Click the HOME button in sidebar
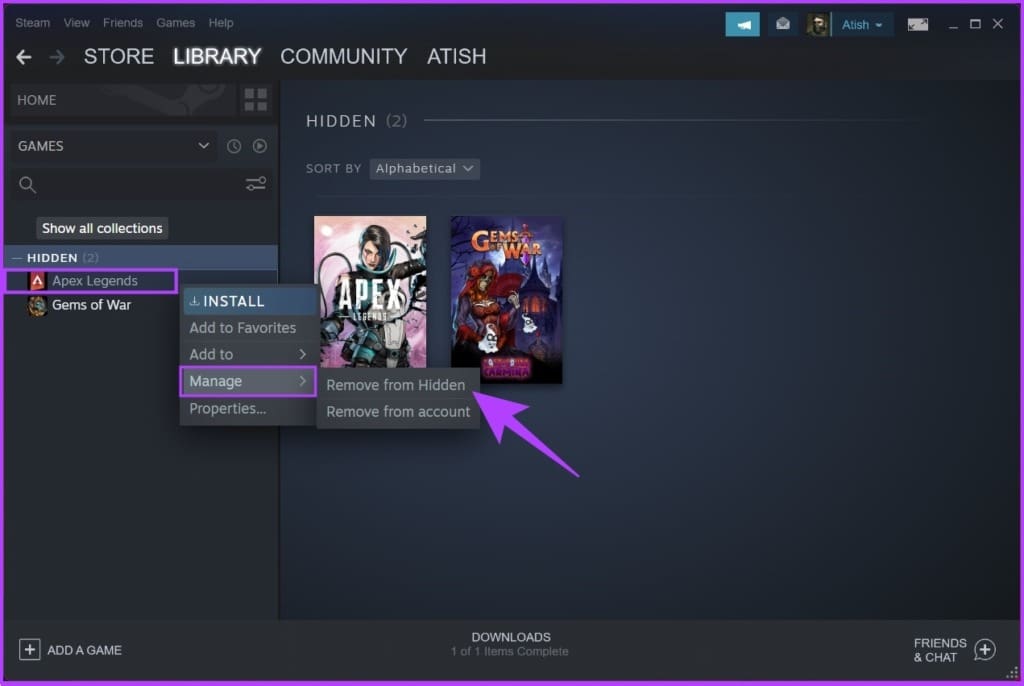The image size is (1024, 686). pyautogui.click(x=123, y=100)
